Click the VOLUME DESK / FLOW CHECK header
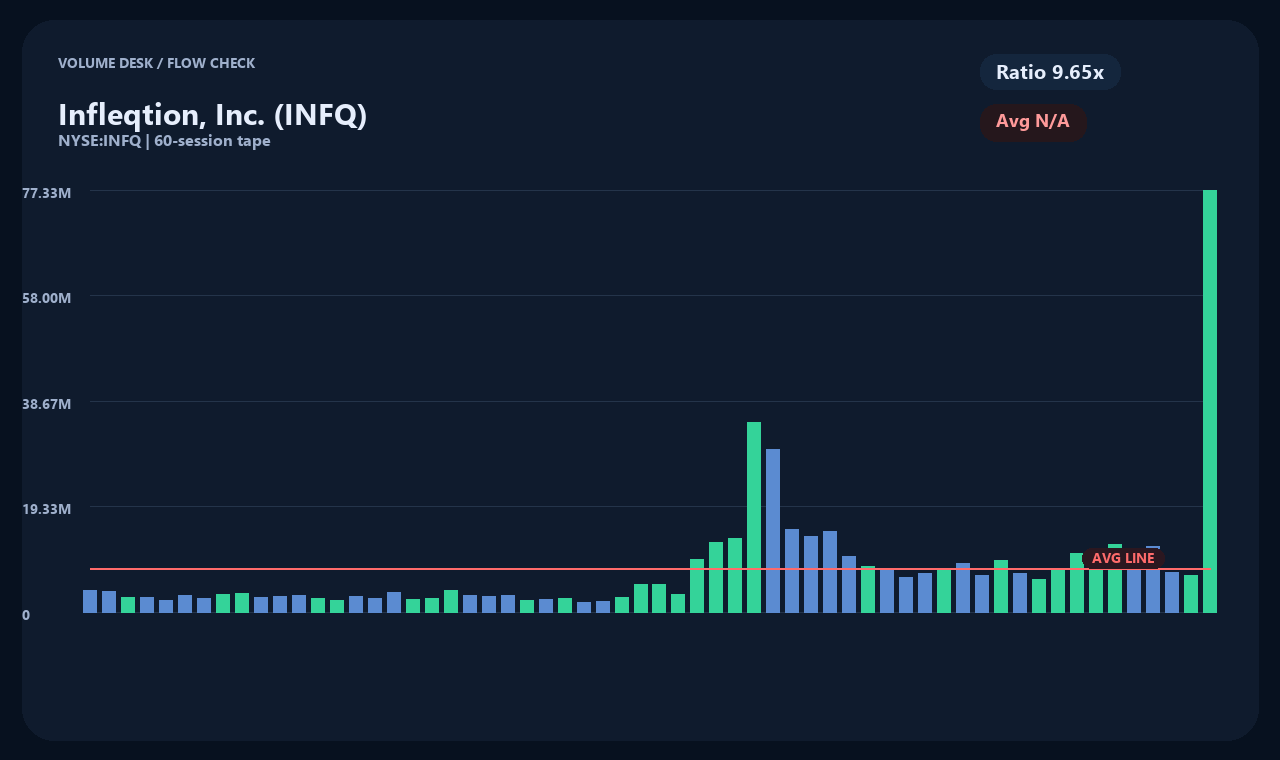The width and height of the screenshot is (1280, 760). tap(157, 63)
